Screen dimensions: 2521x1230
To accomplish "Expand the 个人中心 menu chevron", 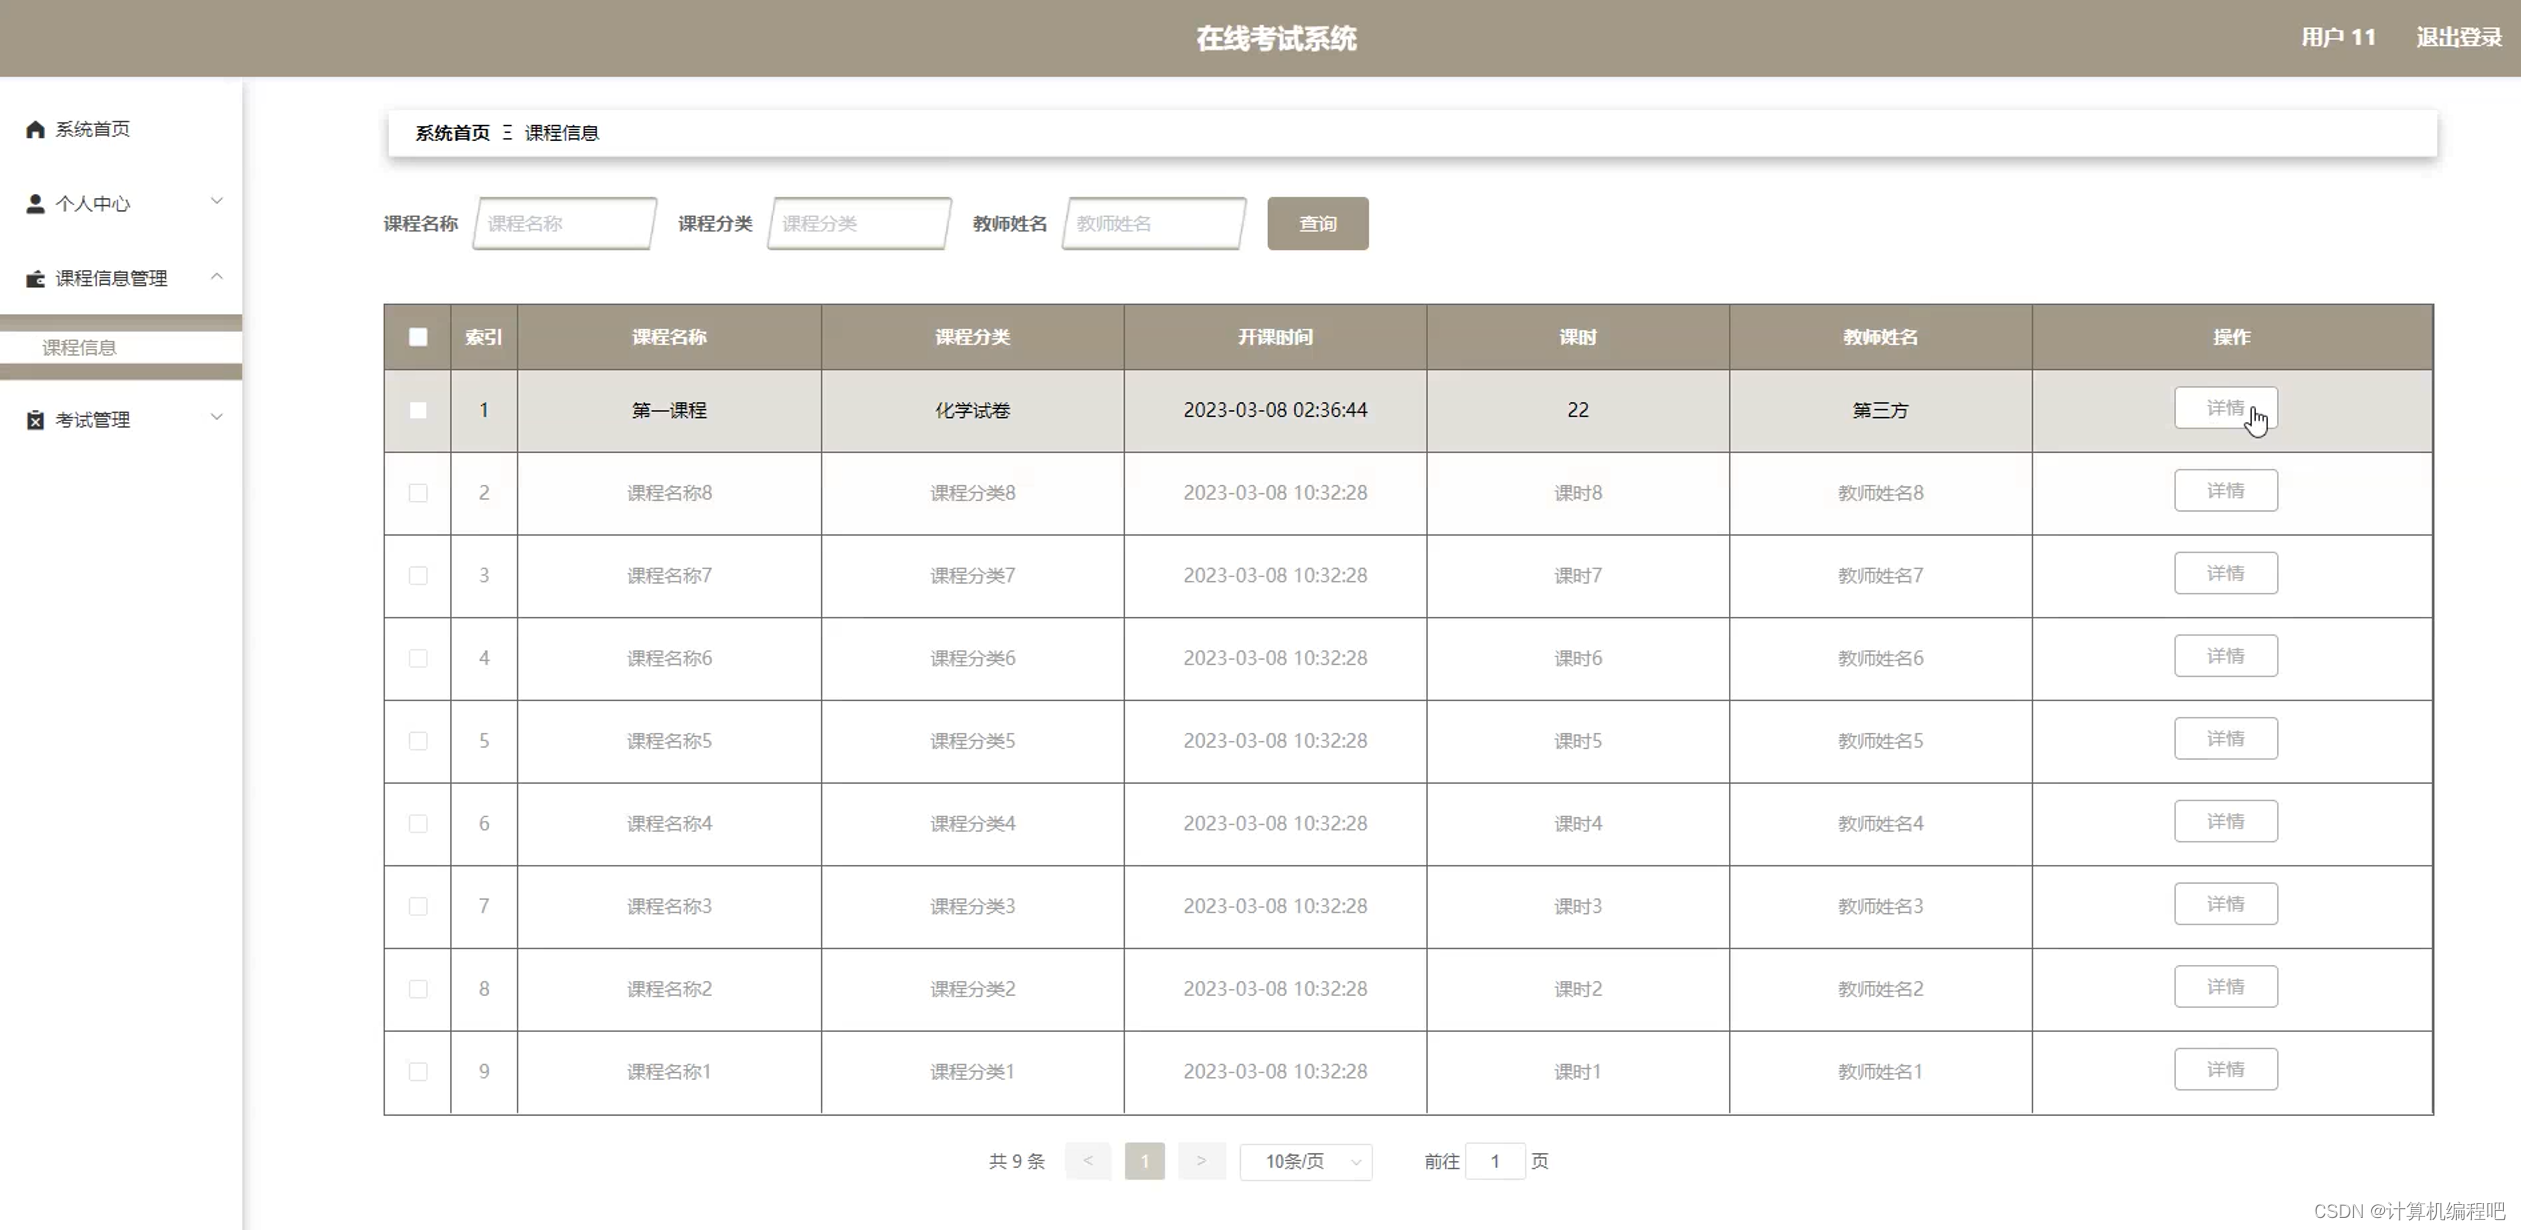I will (x=216, y=202).
